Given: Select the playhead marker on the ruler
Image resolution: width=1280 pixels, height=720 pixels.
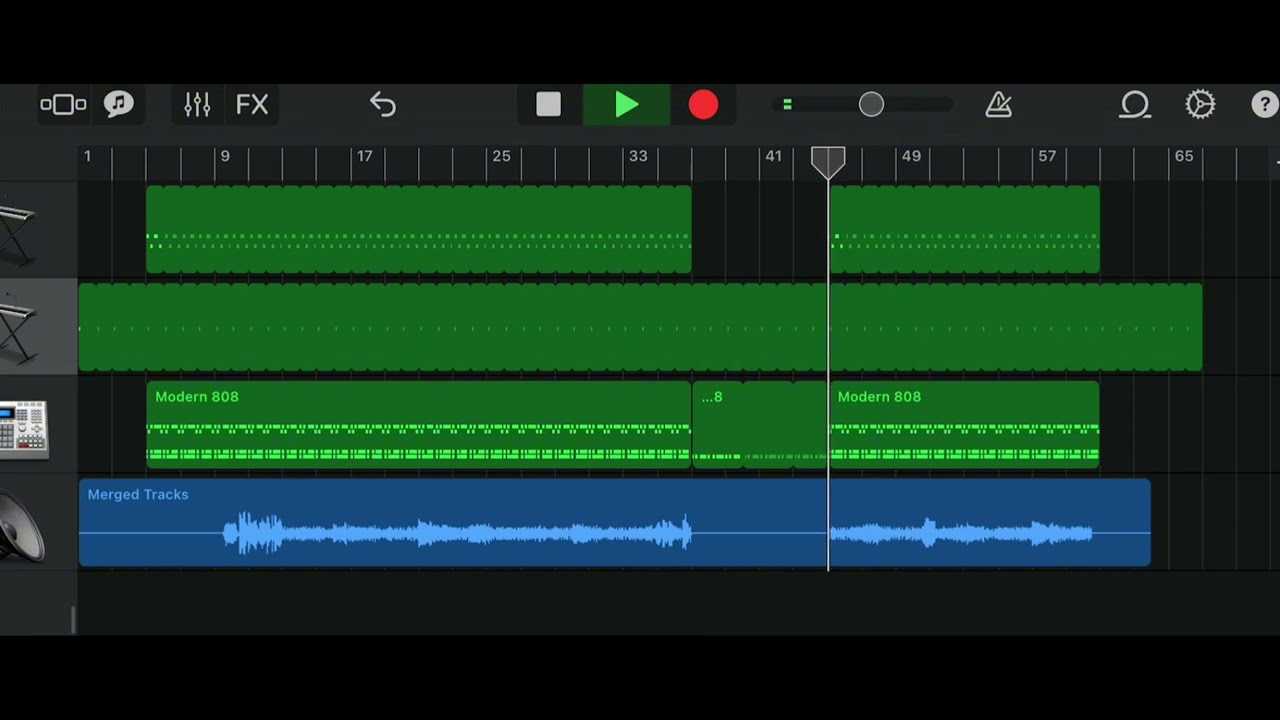Looking at the screenshot, I should (828, 163).
